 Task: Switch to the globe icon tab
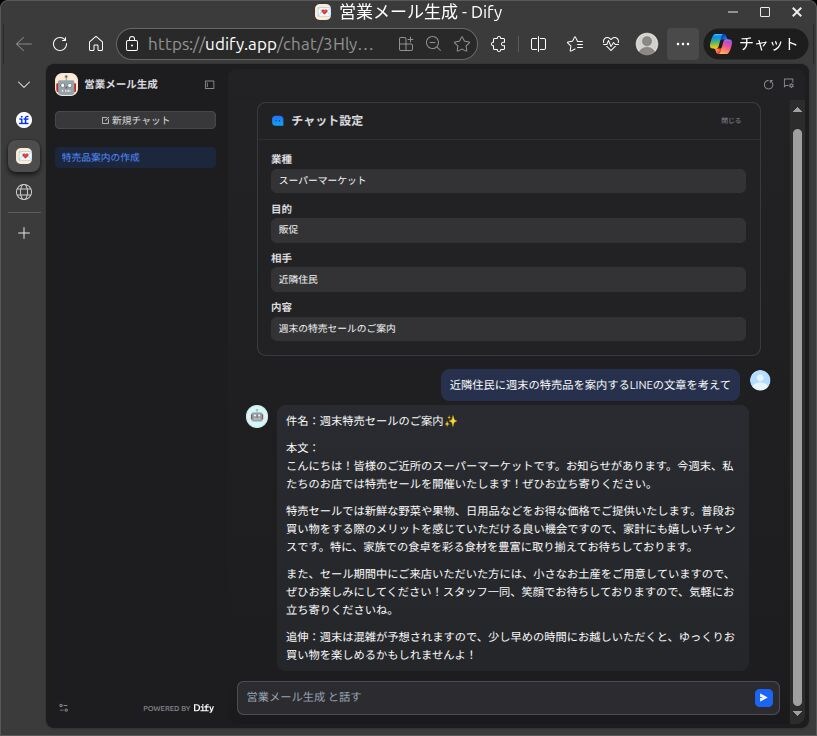tap(24, 192)
